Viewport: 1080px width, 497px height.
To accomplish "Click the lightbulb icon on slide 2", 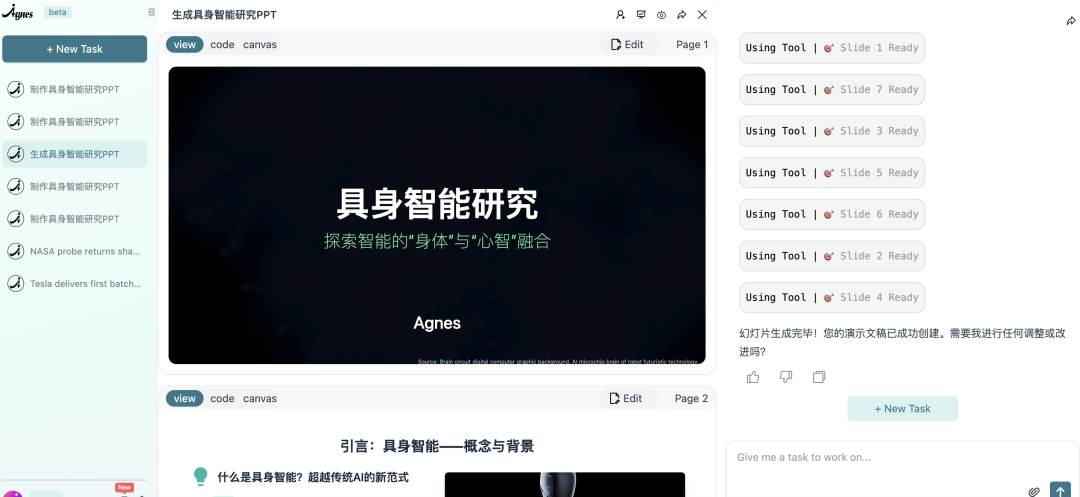I will coord(200,476).
